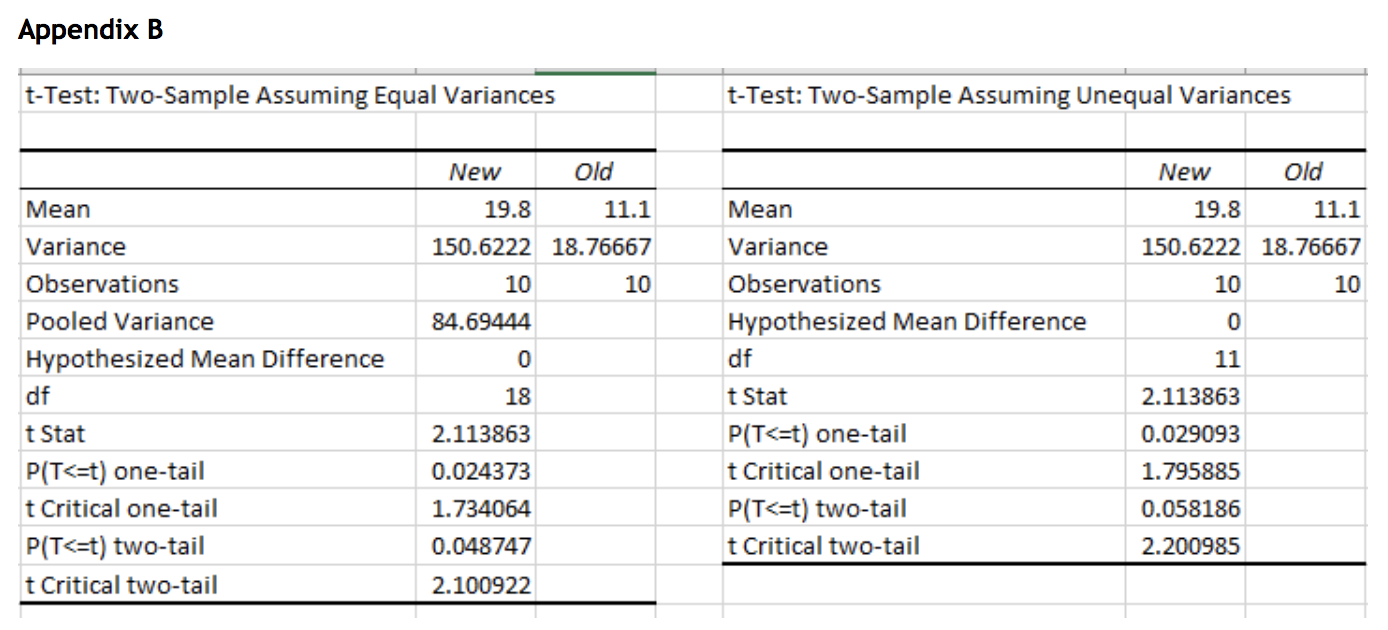Click the two-tail p-value 0.058186
This screenshot has width=1388, height=630.
[1190, 509]
